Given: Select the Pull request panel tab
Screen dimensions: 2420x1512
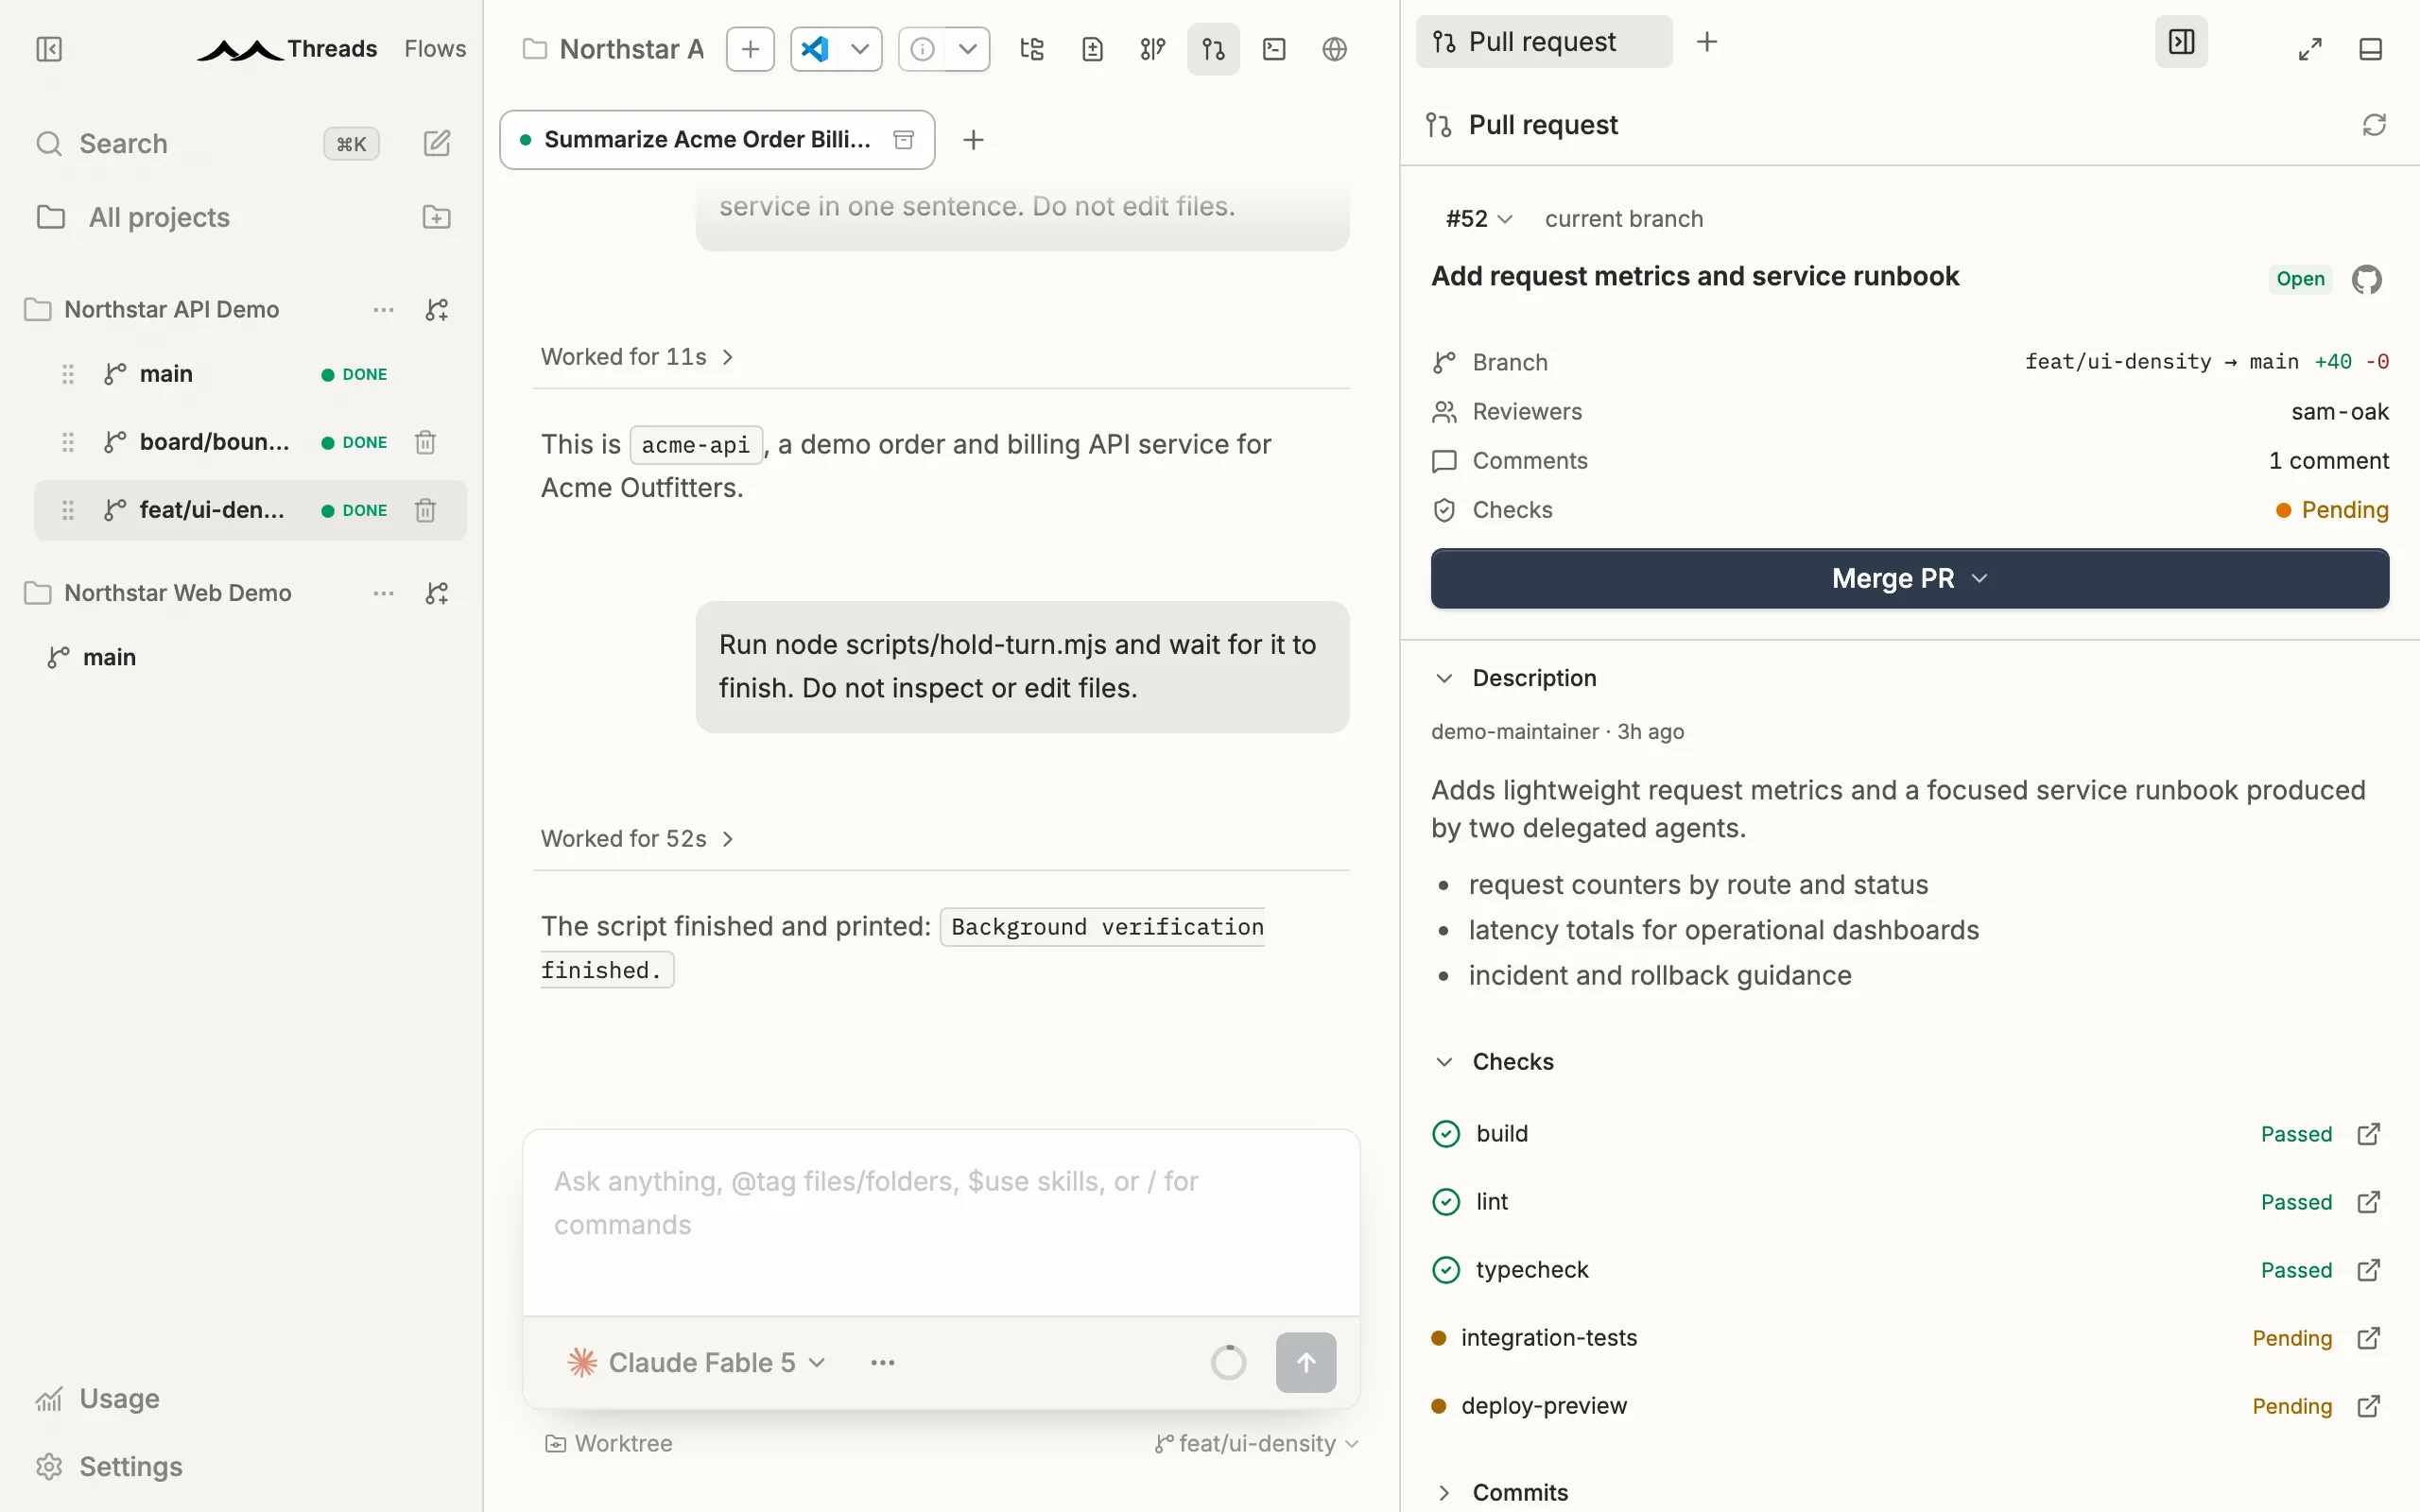Looking at the screenshot, I should (x=1543, y=42).
